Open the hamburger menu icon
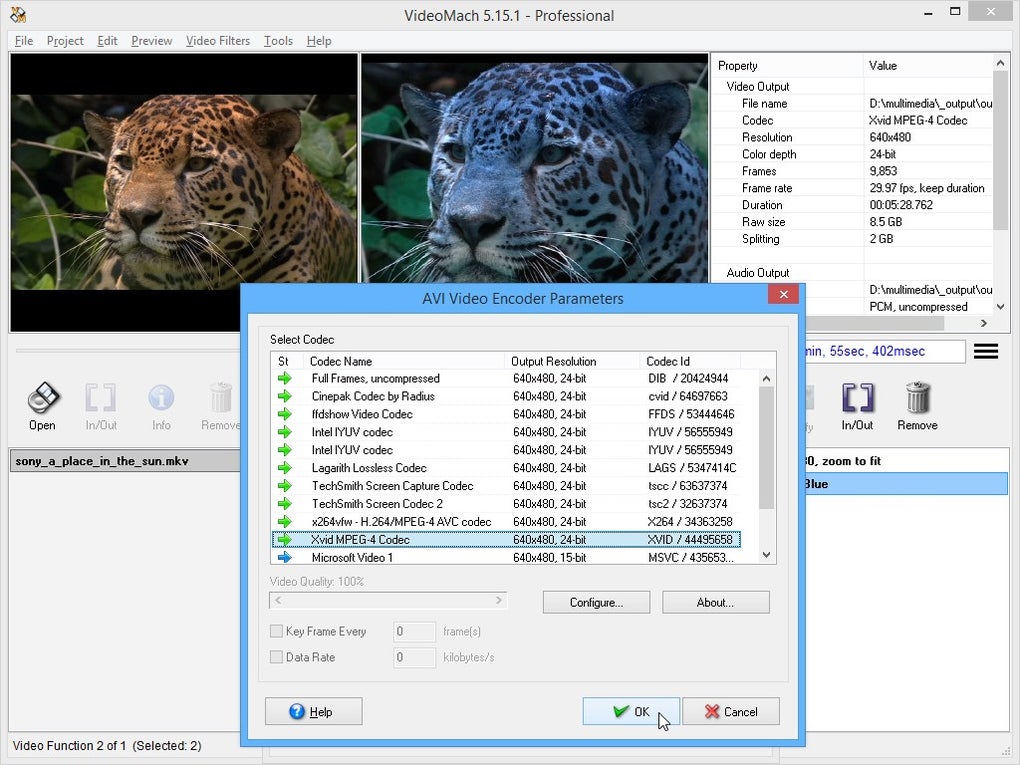The image size is (1020, 765). point(986,351)
